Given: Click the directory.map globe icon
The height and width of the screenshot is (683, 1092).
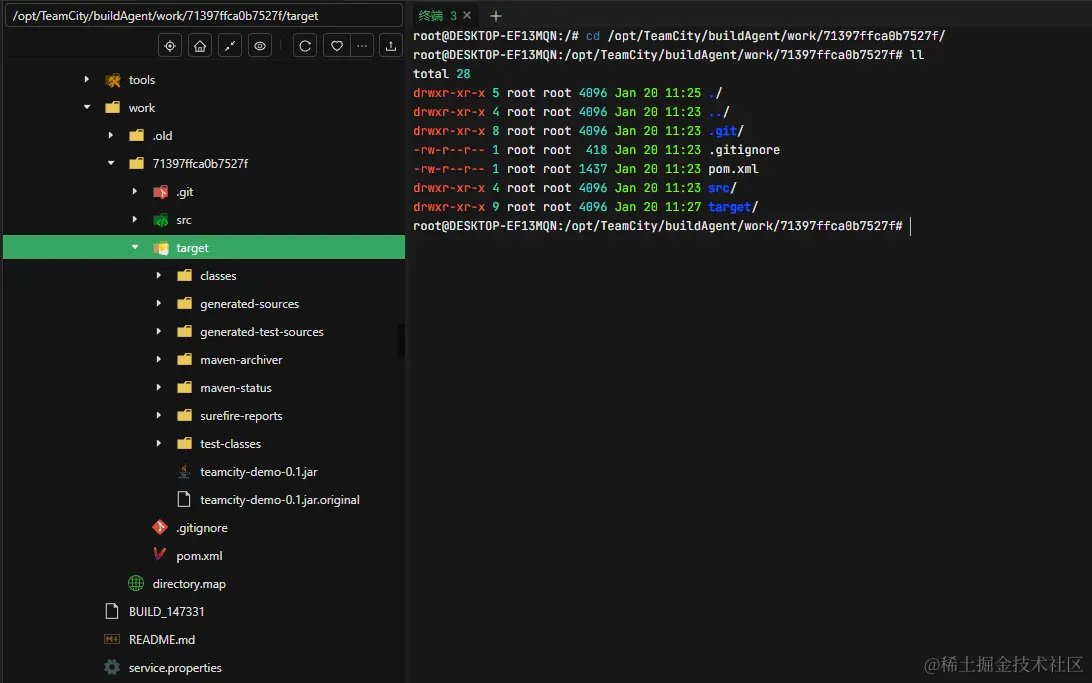Looking at the screenshot, I should [136, 583].
